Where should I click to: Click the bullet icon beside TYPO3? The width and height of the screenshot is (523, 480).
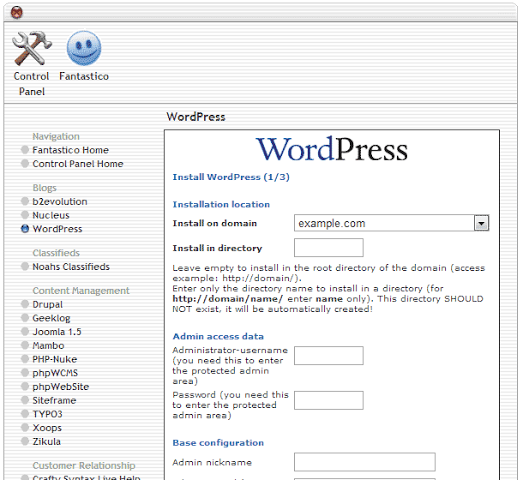[x=25, y=413]
